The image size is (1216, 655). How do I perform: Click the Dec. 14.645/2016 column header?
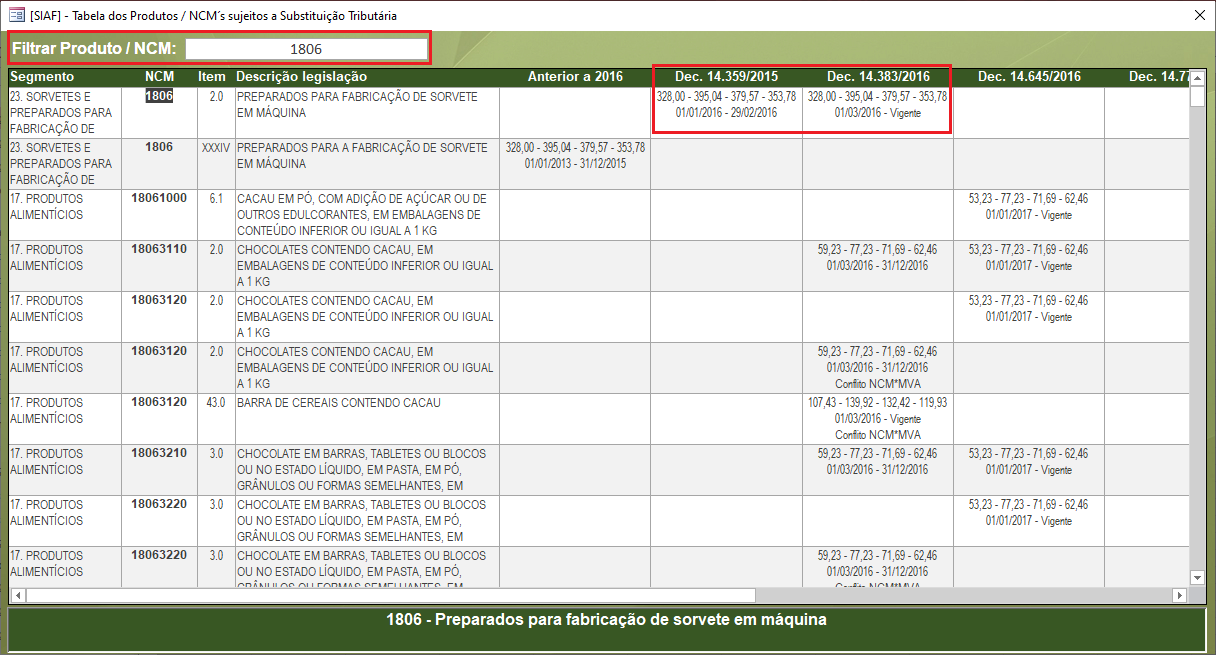point(1028,77)
